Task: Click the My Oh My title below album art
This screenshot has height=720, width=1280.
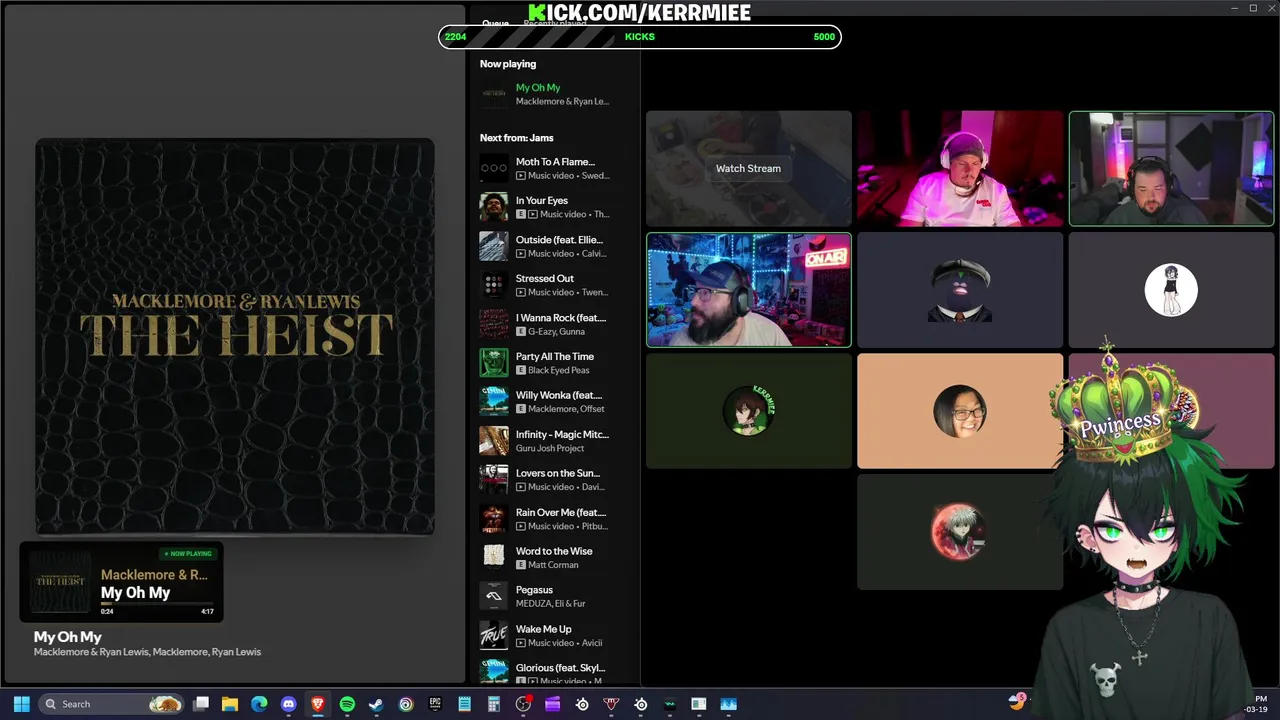Action: 68,637
